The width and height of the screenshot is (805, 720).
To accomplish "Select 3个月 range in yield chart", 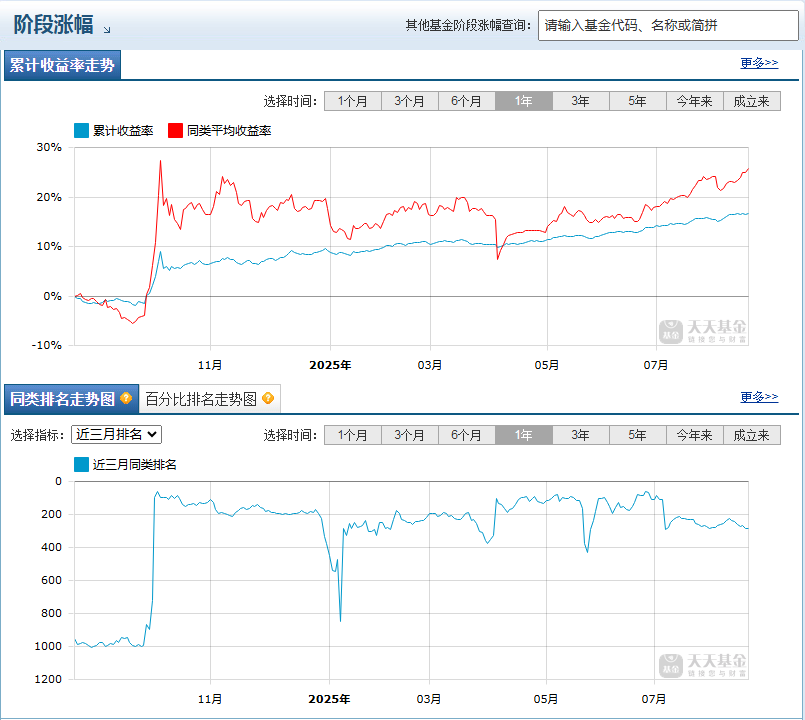I will click(x=410, y=101).
